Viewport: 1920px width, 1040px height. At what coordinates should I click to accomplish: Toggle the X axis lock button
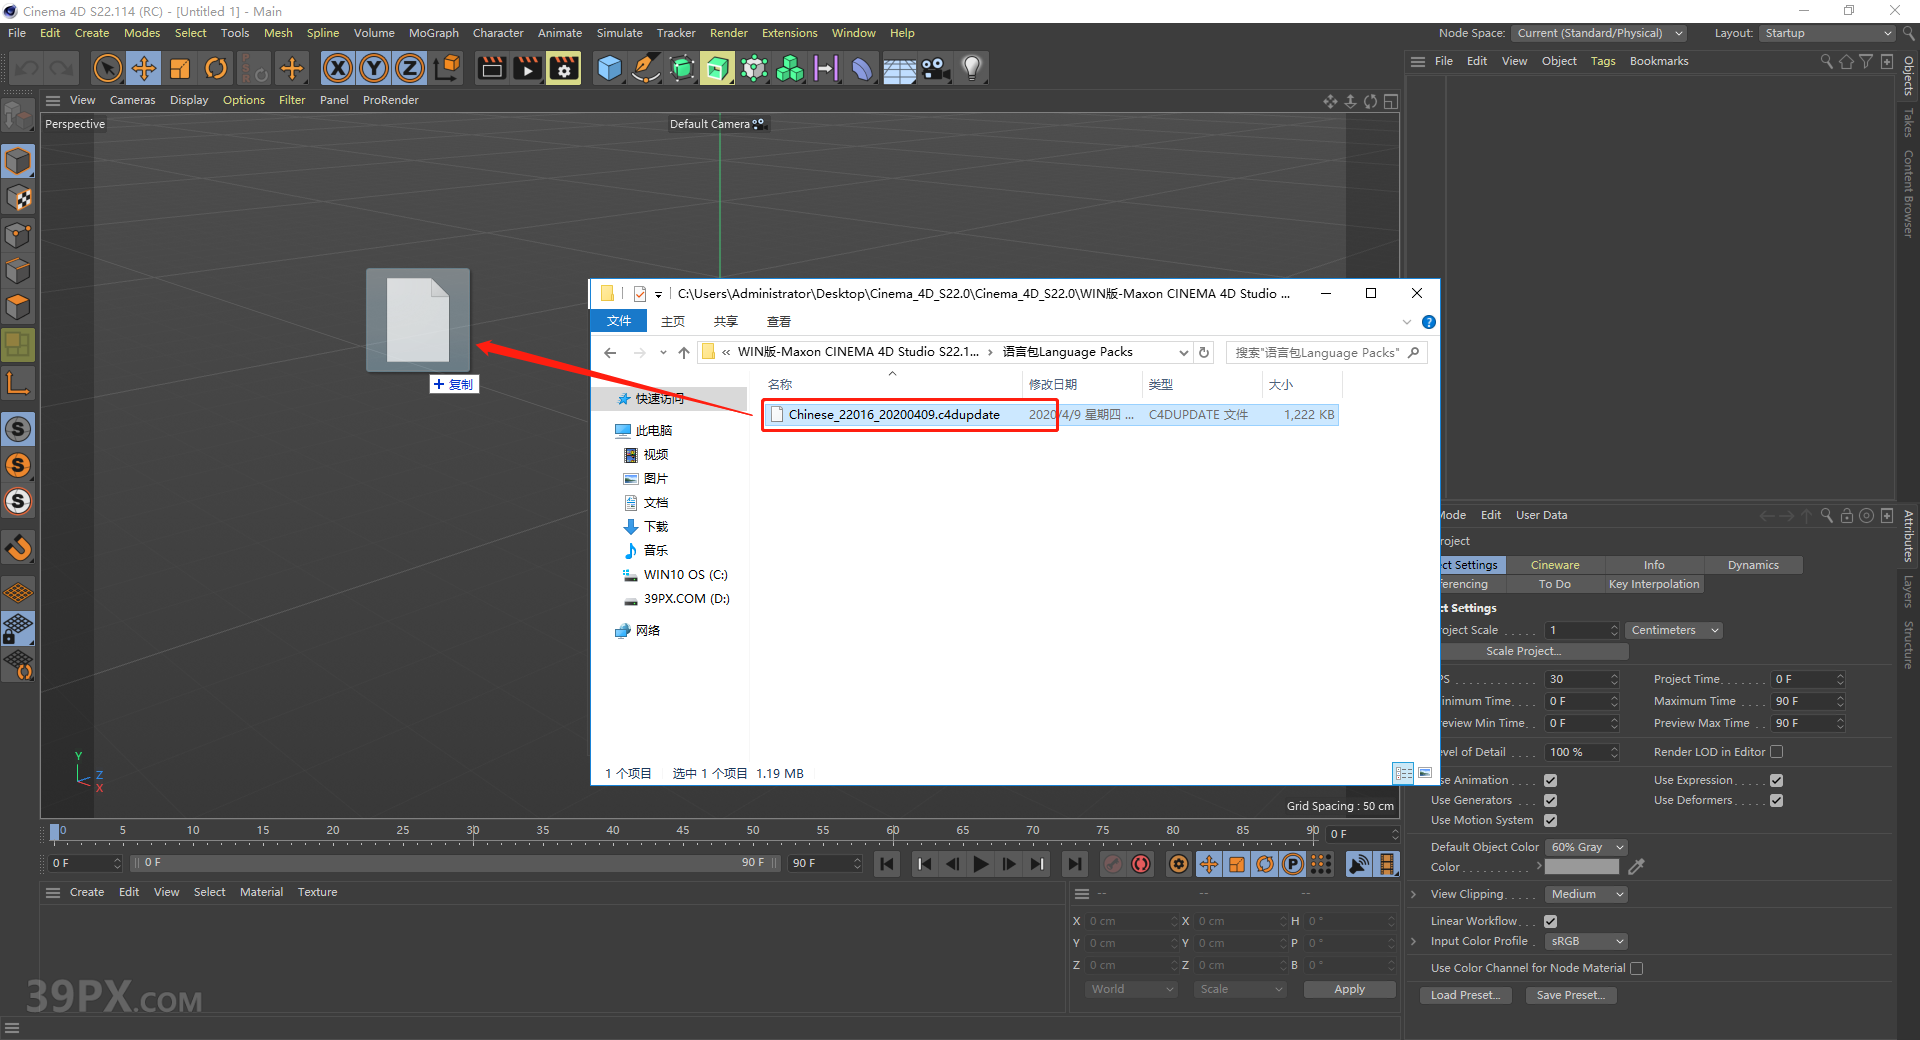click(x=337, y=68)
